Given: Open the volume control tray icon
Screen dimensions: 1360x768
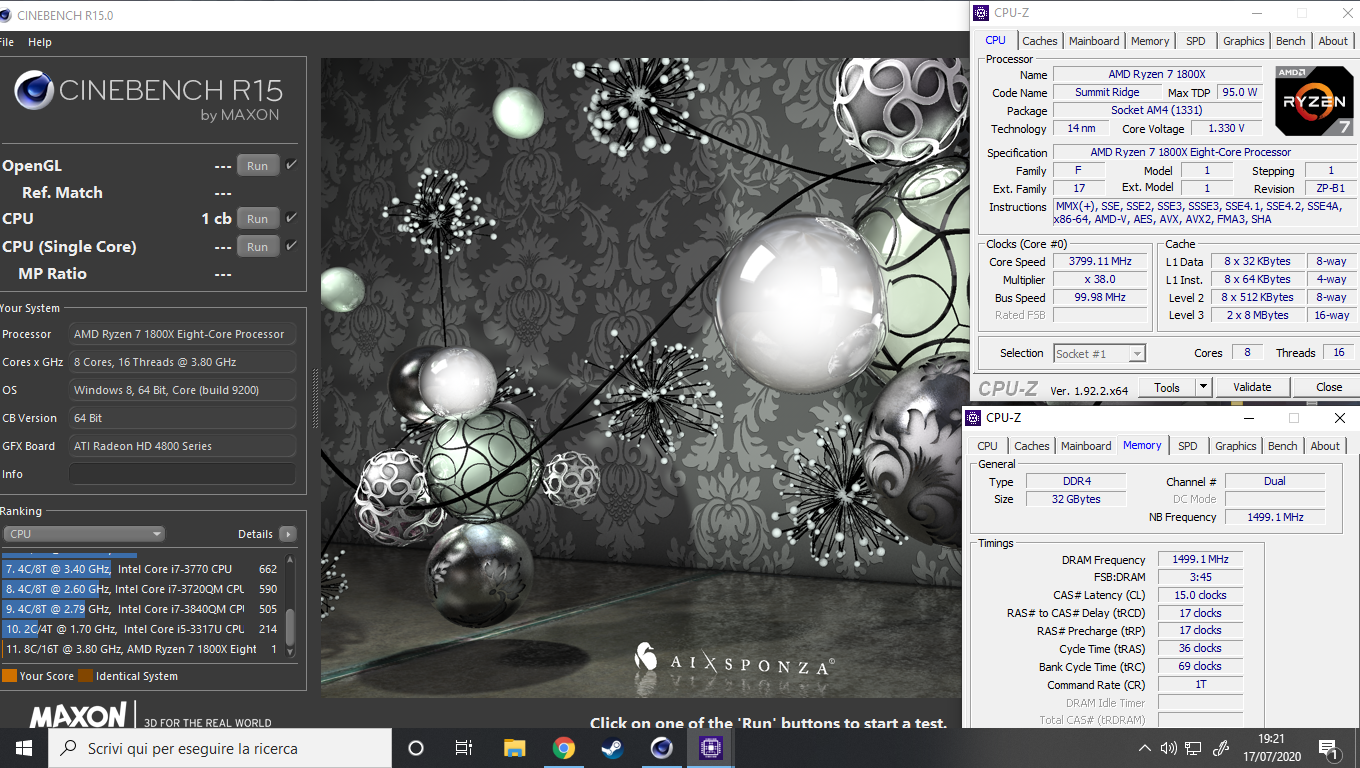Looking at the screenshot, I should (x=1168, y=748).
